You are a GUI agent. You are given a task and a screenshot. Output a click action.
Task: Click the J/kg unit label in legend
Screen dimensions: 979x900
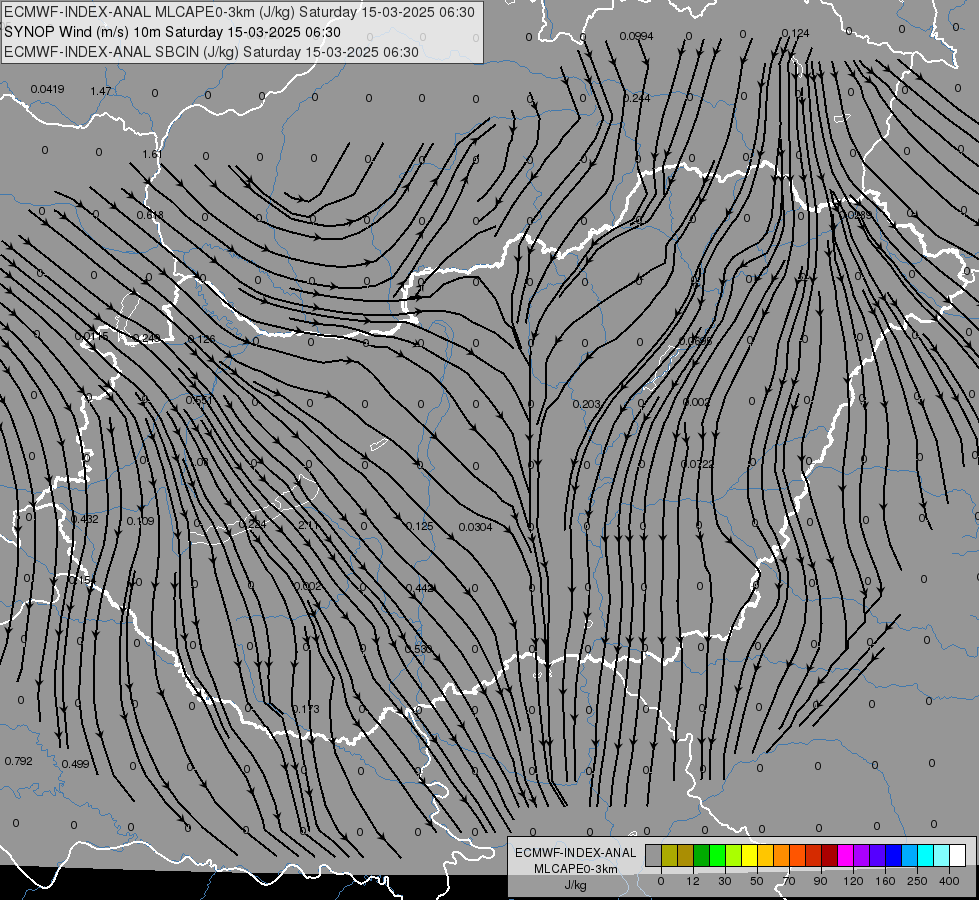(575, 885)
